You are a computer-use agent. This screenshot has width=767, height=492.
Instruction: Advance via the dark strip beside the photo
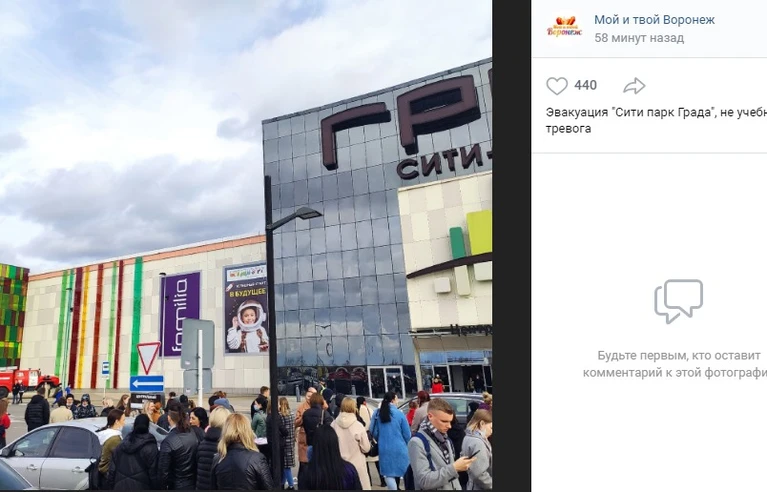click(511, 246)
